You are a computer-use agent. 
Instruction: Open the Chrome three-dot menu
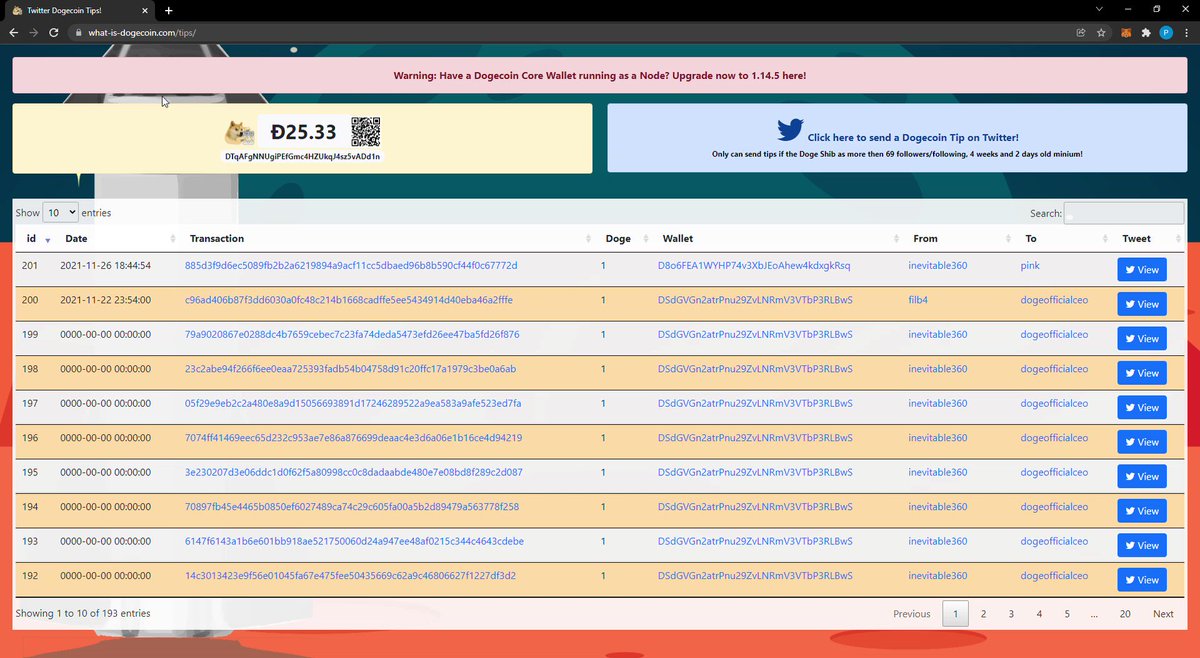tap(1186, 32)
